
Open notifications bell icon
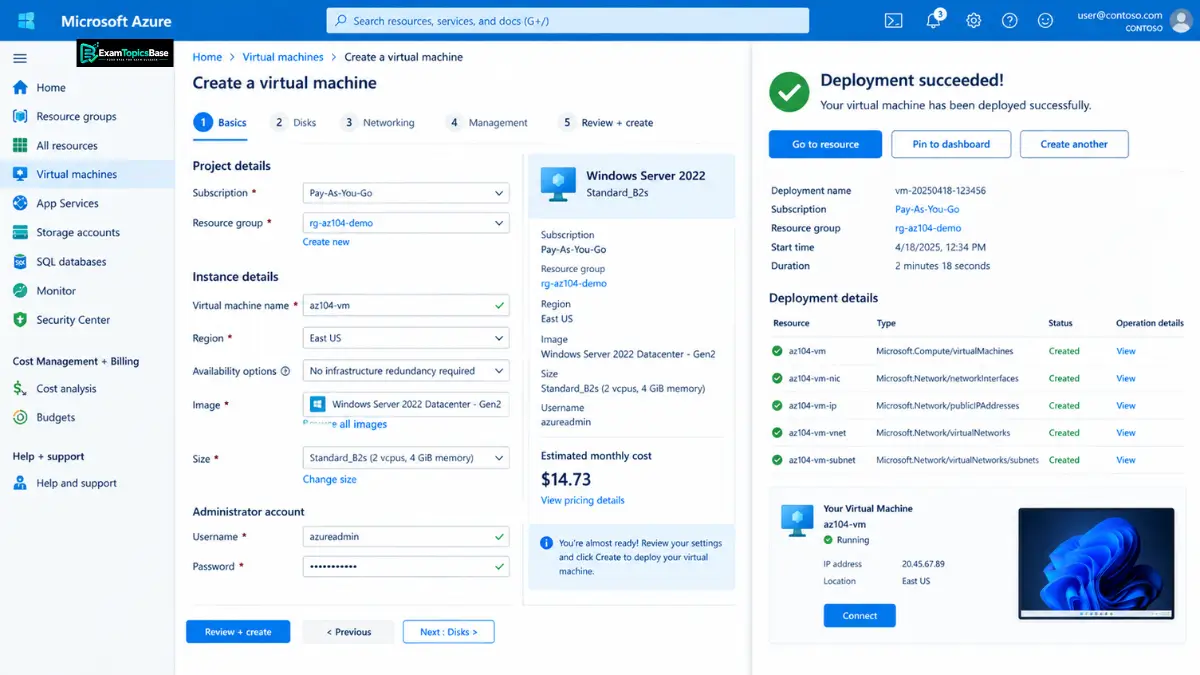point(934,20)
